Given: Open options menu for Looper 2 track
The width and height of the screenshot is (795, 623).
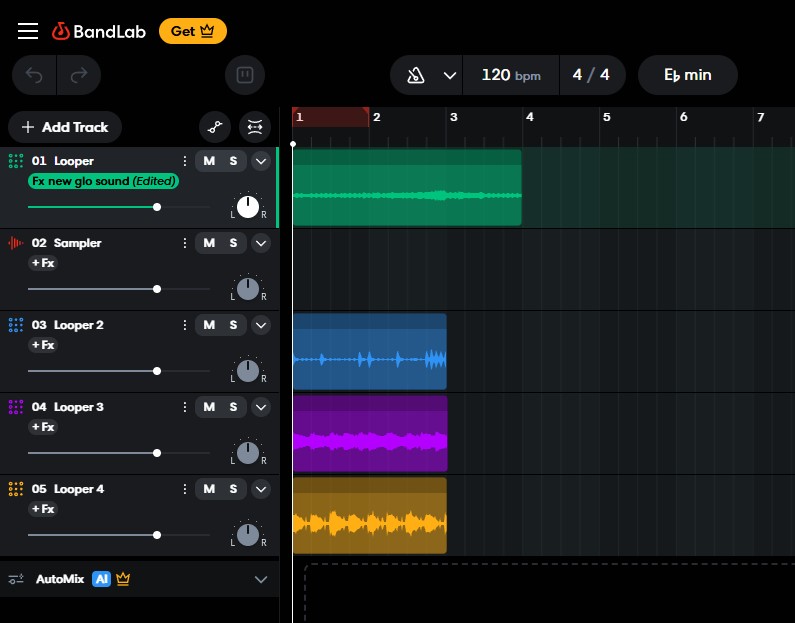Looking at the screenshot, I should coord(184,325).
